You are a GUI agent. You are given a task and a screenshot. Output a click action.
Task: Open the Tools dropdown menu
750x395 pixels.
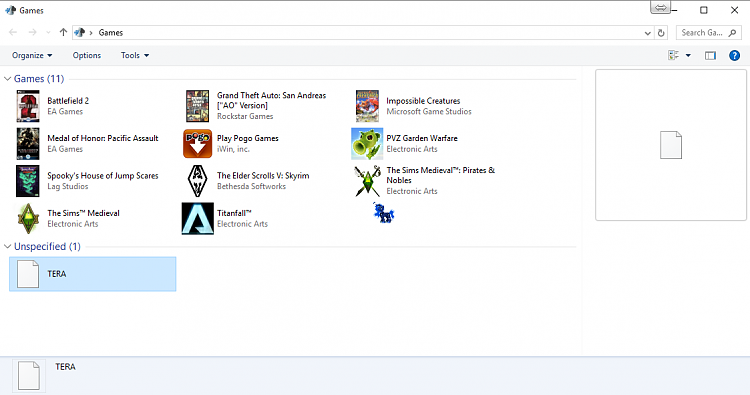(135, 55)
